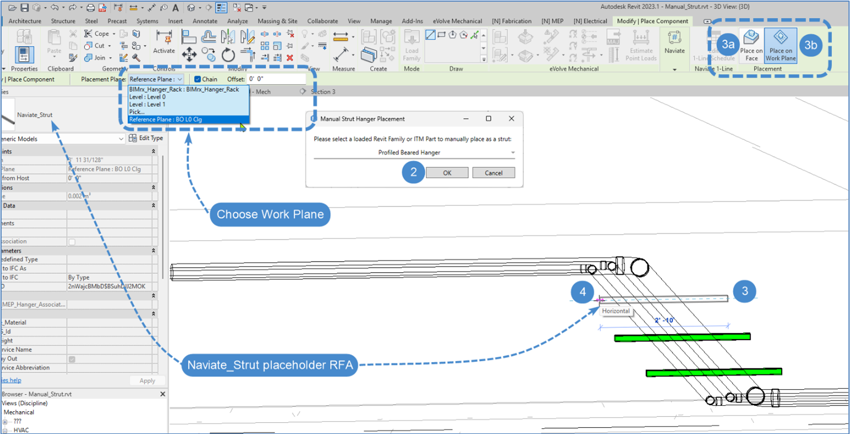Expand the Join dropdown arrow
Screen dimensions: 850x434
[110, 57]
